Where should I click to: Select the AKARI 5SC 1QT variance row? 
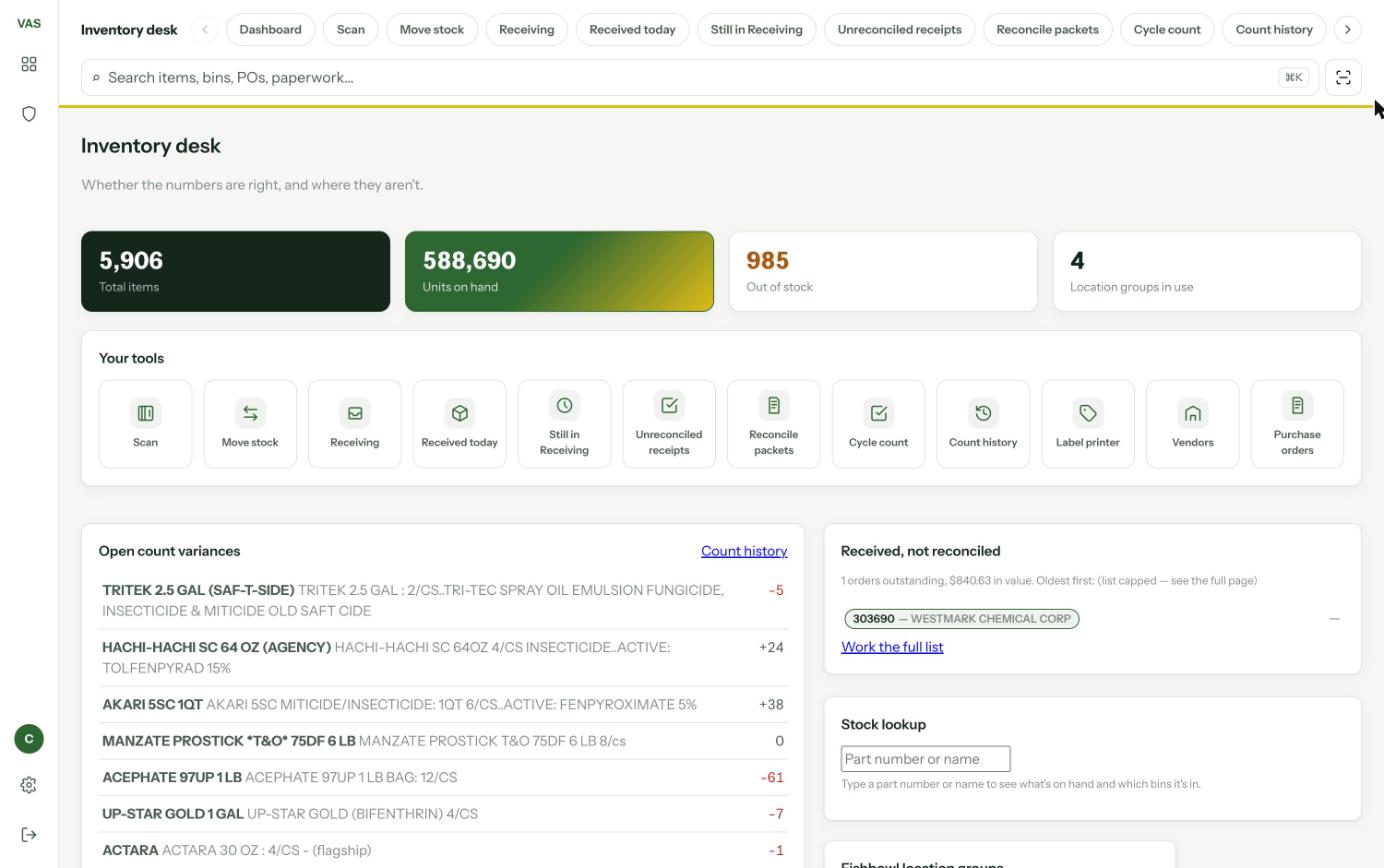point(444,704)
